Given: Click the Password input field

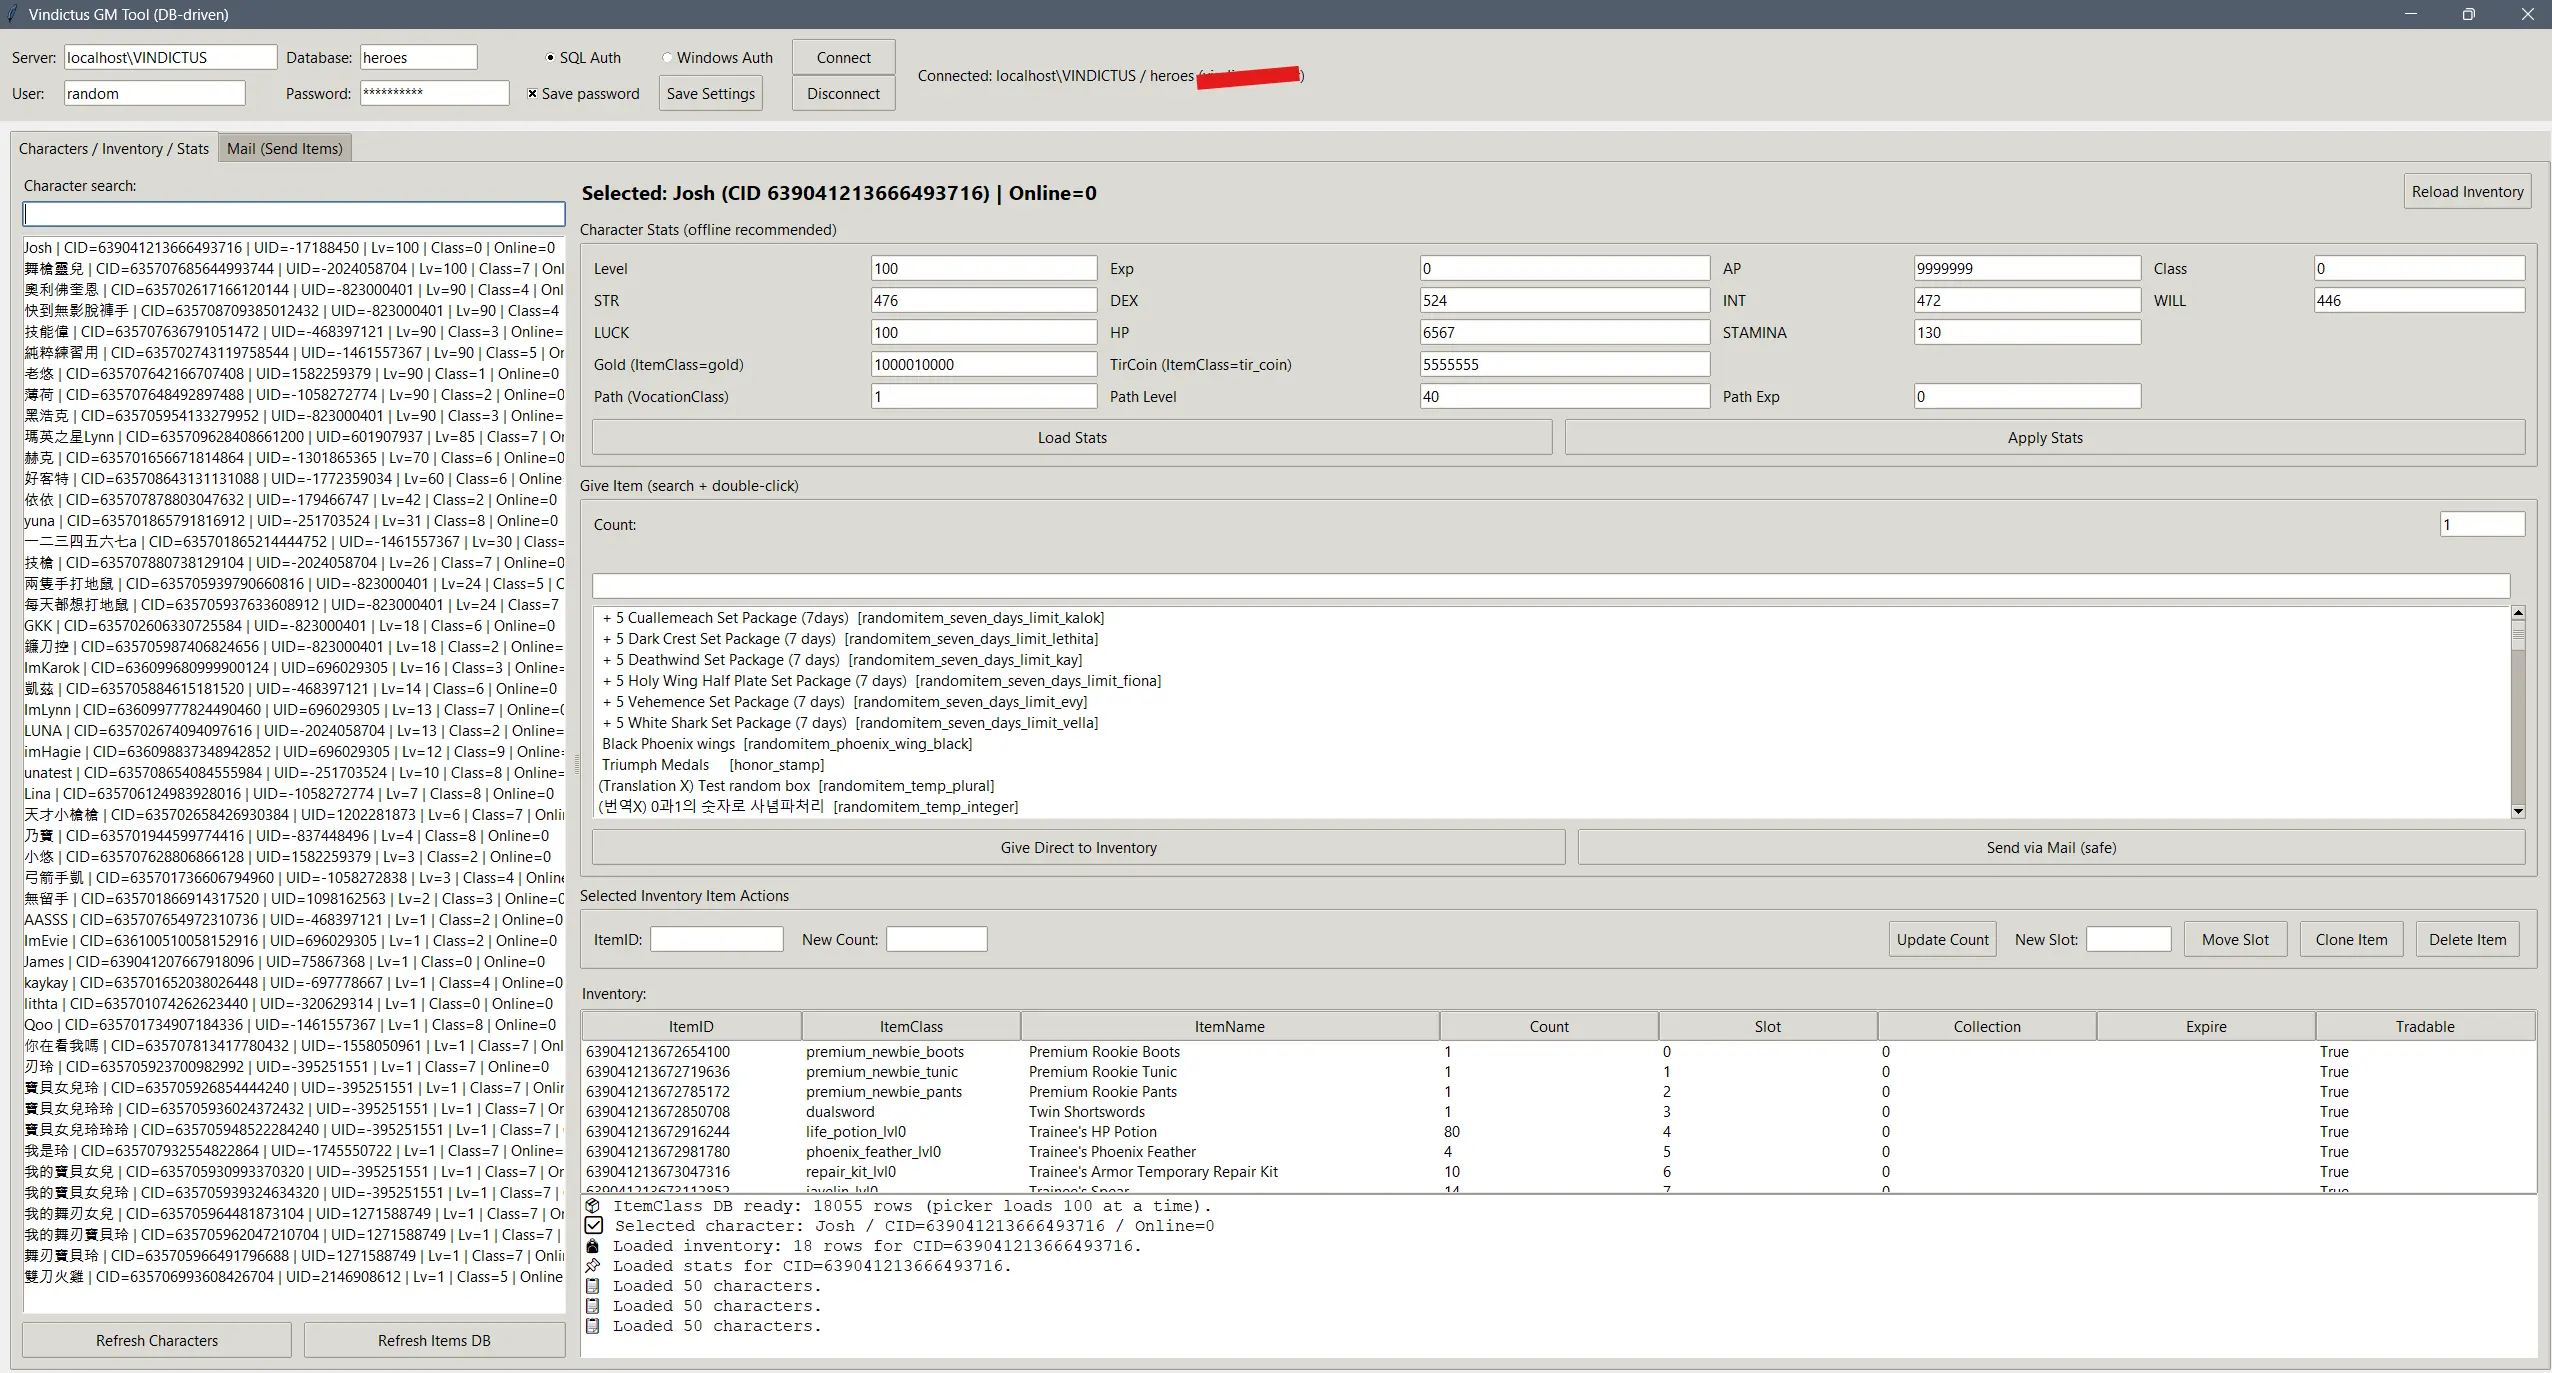Looking at the screenshot, I should (x=434, y=94).
